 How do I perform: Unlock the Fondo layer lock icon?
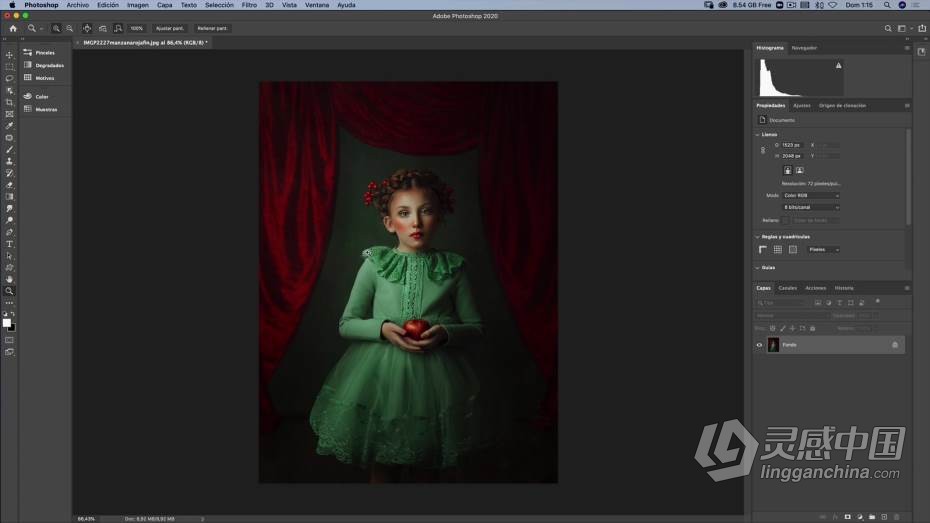click(895, 345)
